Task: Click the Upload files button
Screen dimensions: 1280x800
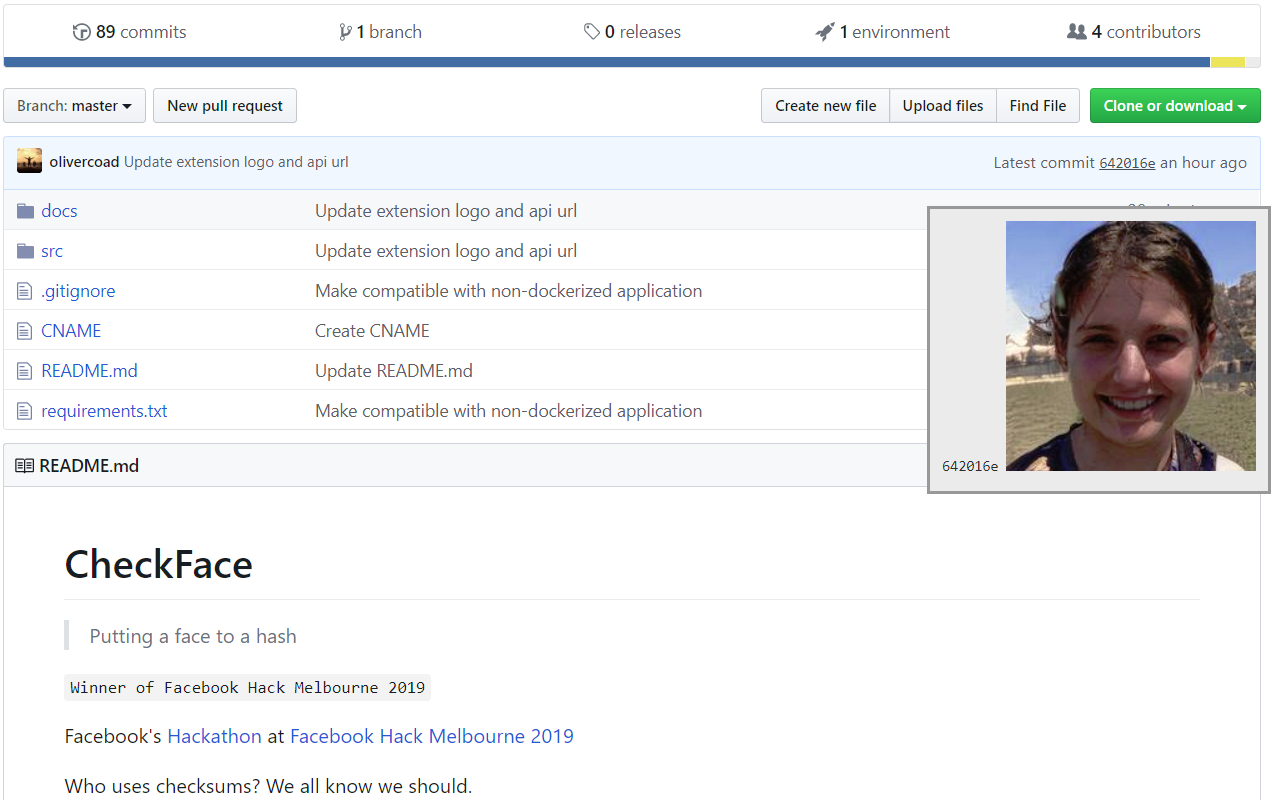Action: [943, 106]
